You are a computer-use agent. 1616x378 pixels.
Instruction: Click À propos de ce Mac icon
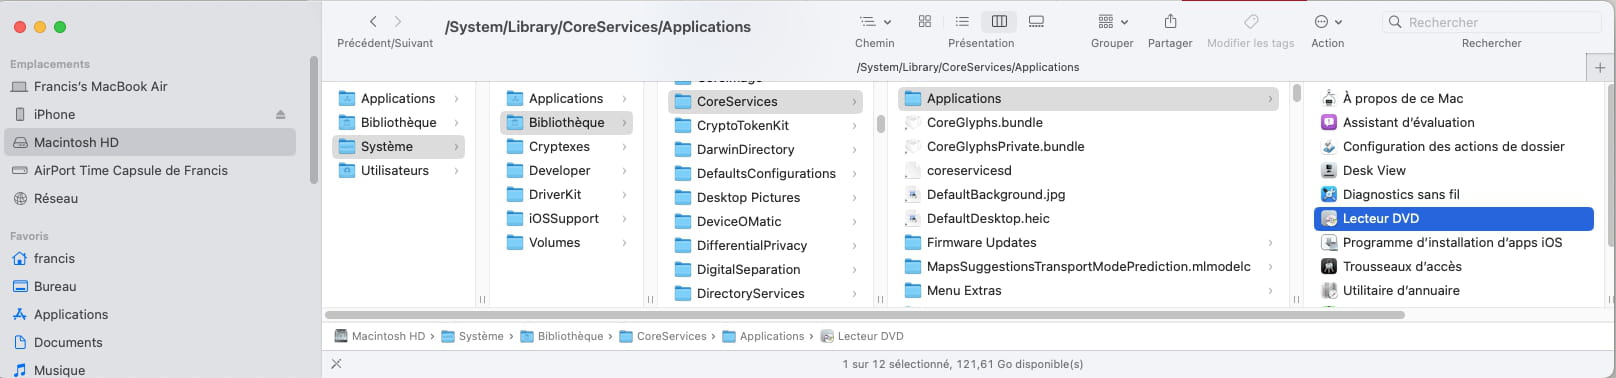tap(1329, 98)
